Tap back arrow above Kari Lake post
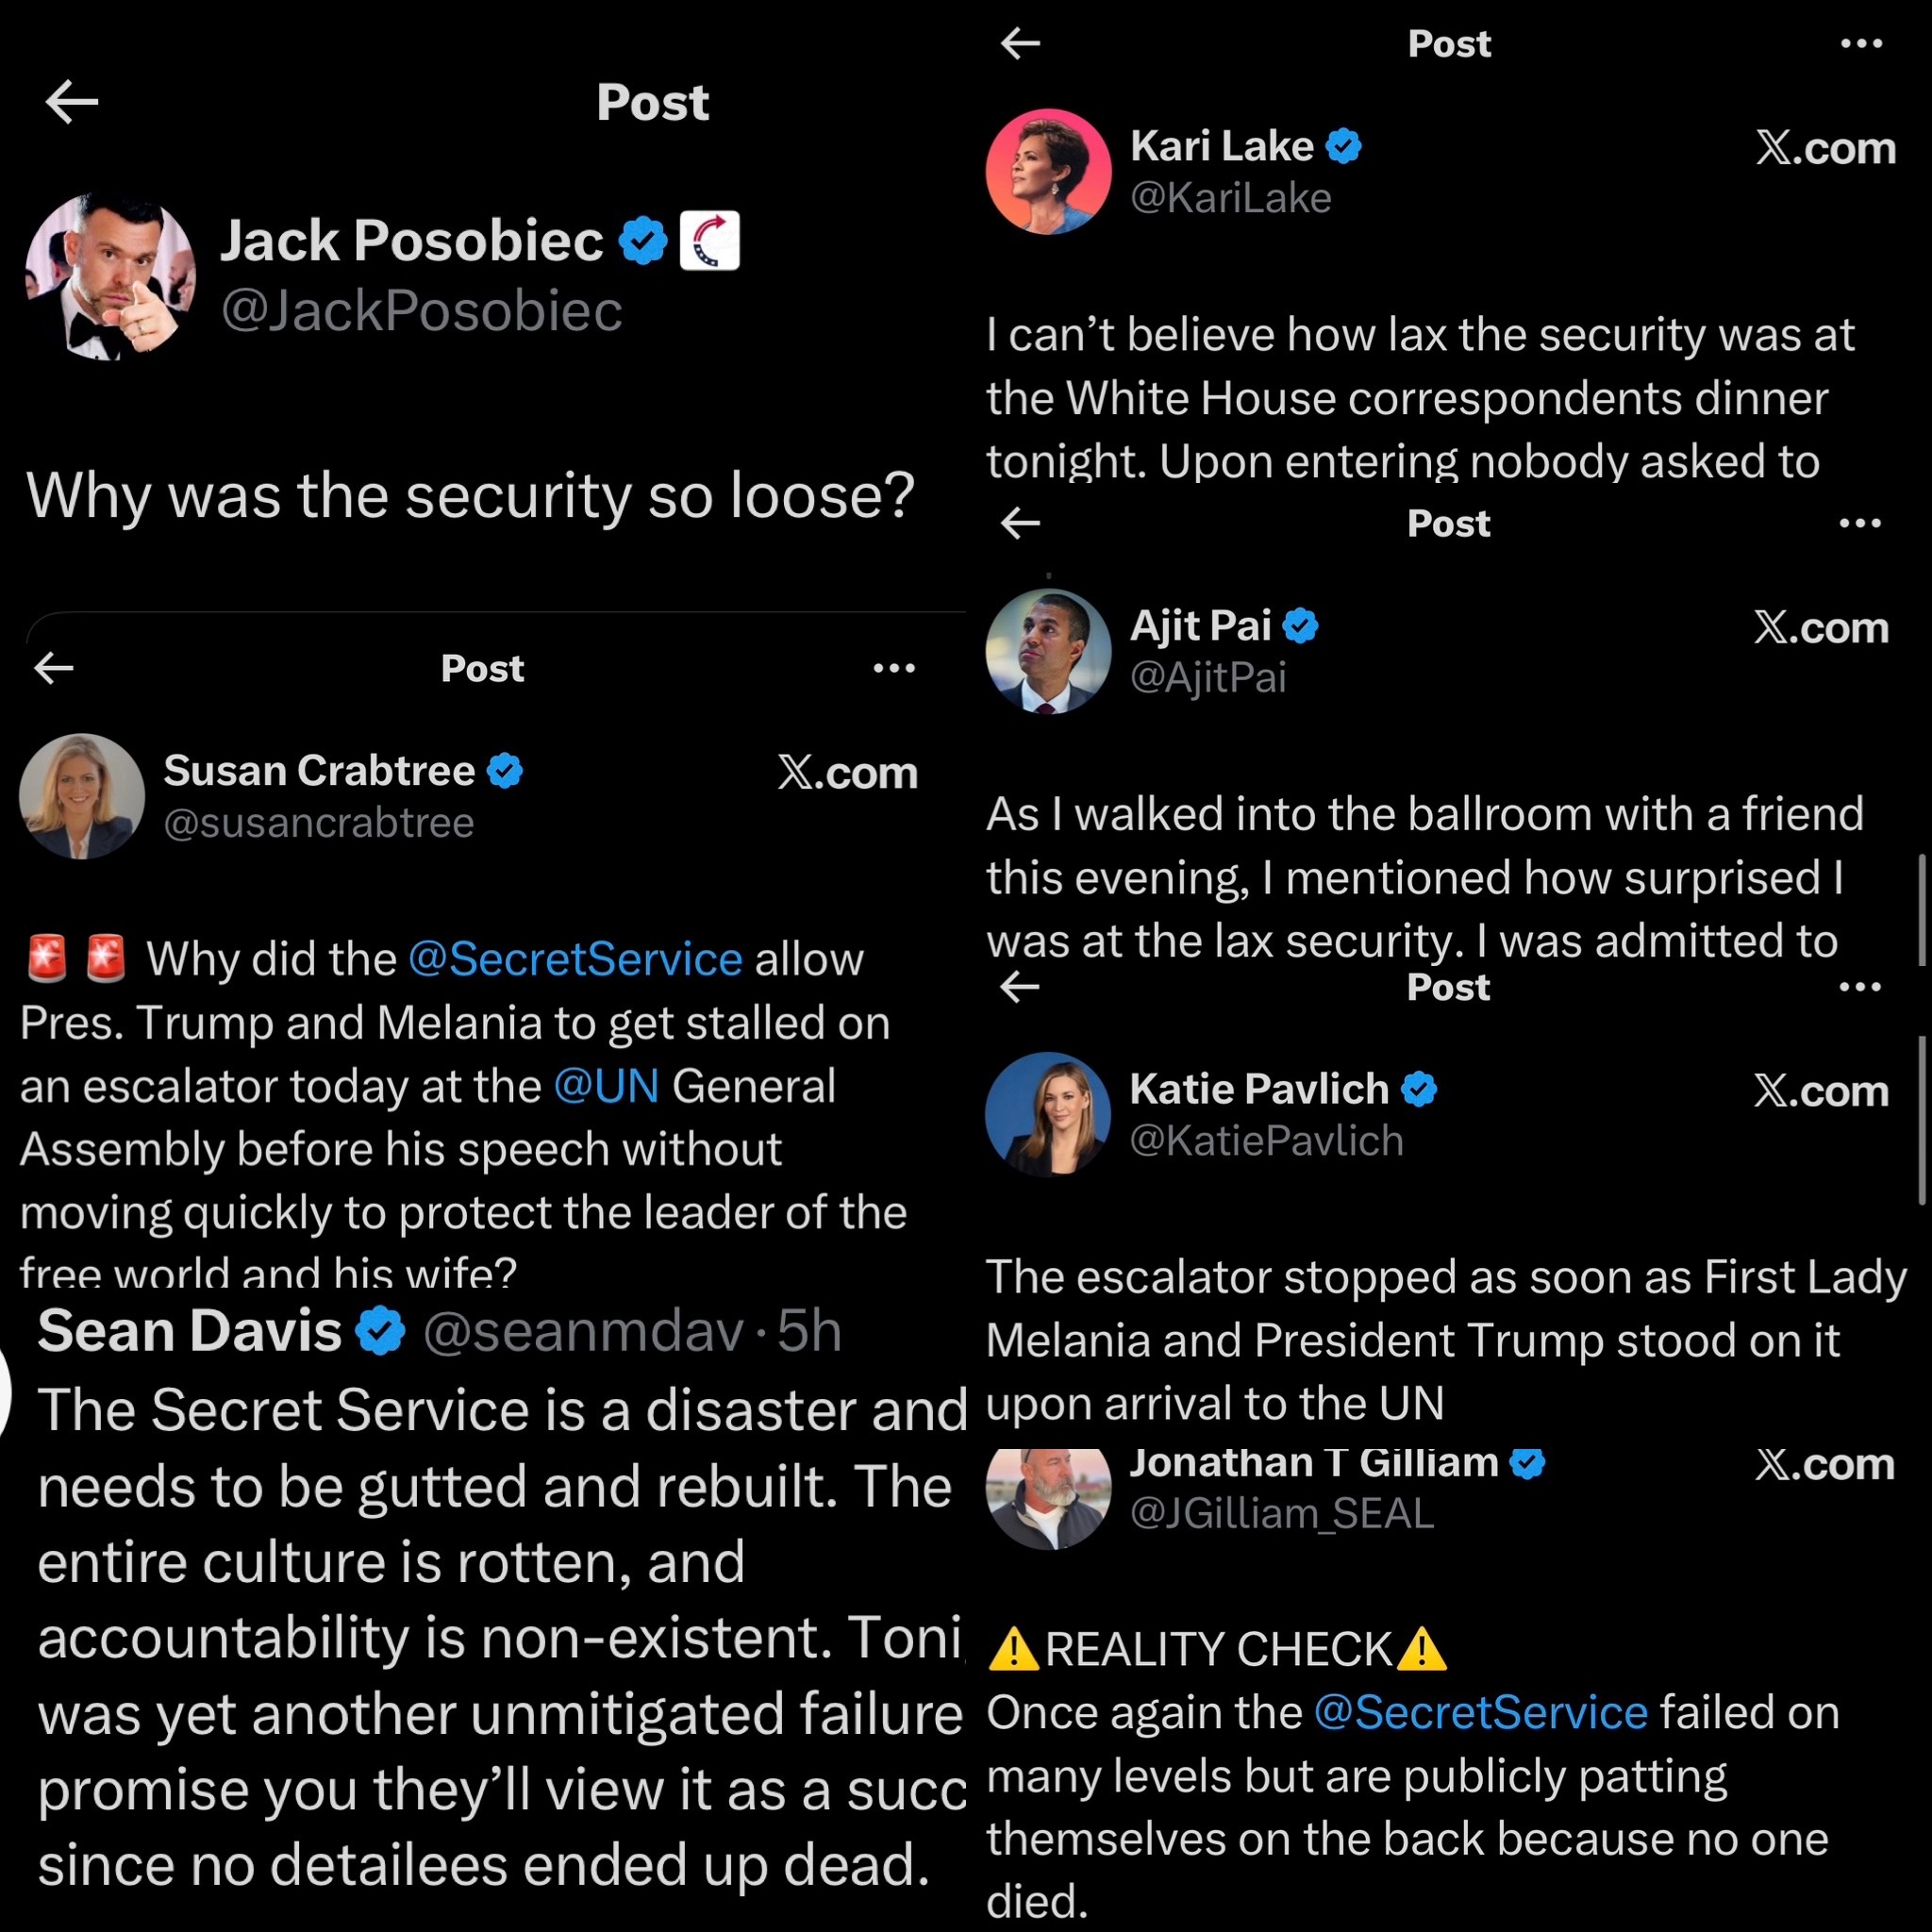The width and height of the screenshot is (1932, 1932). [1020, 43]
